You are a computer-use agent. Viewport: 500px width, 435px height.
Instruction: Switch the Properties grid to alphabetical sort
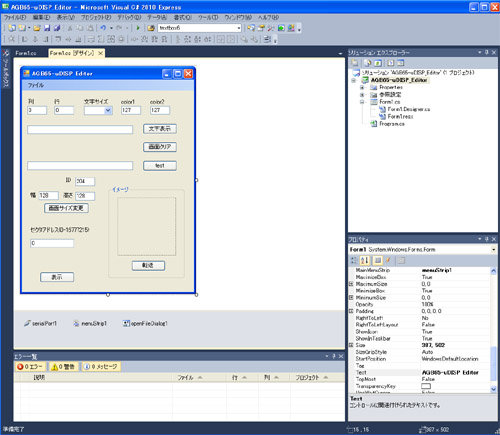pos(365,260)
